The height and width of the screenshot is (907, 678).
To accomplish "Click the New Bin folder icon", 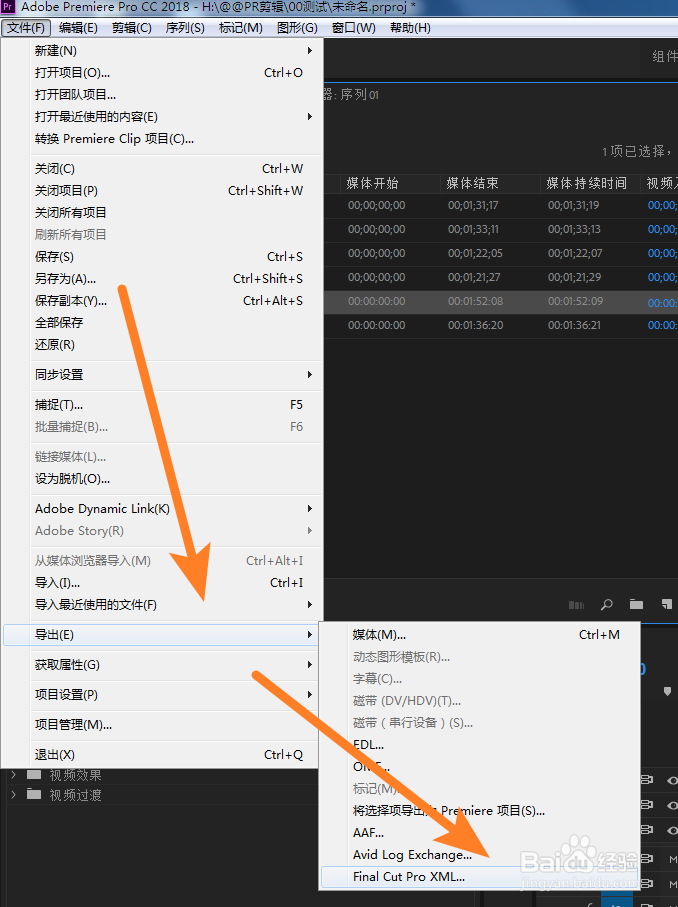I will click(x=636, y=604).
